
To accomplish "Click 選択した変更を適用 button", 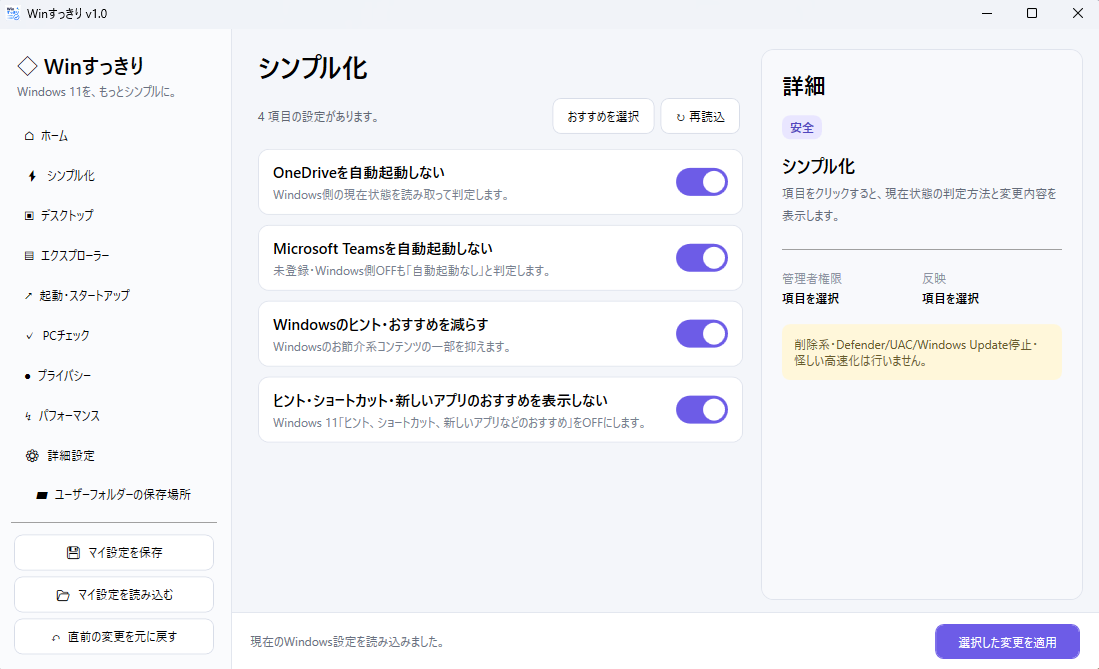I will (x=1007, y=642).
